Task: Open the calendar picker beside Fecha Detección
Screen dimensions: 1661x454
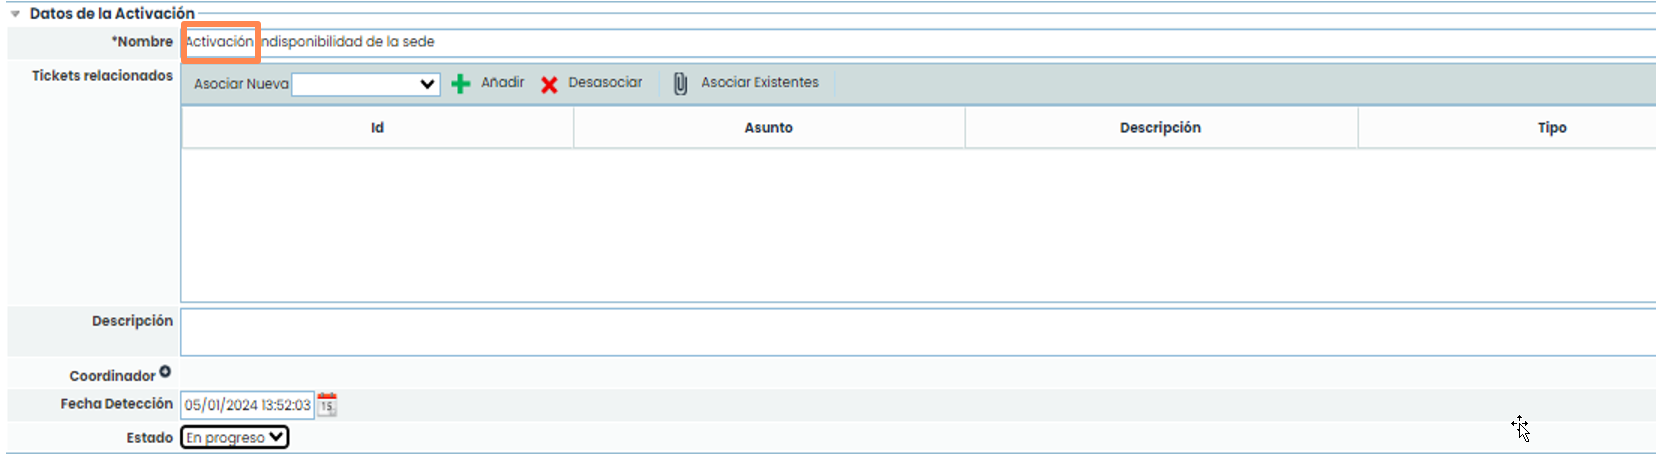Action: point(327,405)
